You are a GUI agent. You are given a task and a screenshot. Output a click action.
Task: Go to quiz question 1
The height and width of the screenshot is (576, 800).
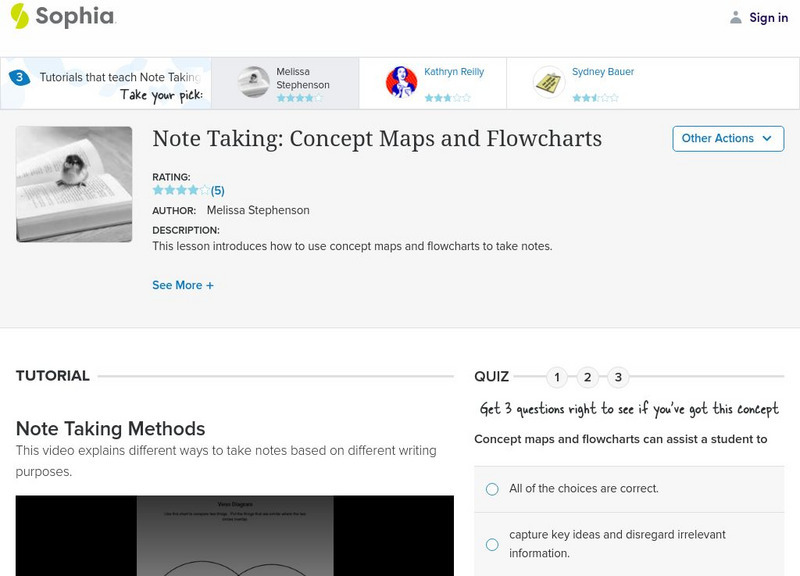557,377
